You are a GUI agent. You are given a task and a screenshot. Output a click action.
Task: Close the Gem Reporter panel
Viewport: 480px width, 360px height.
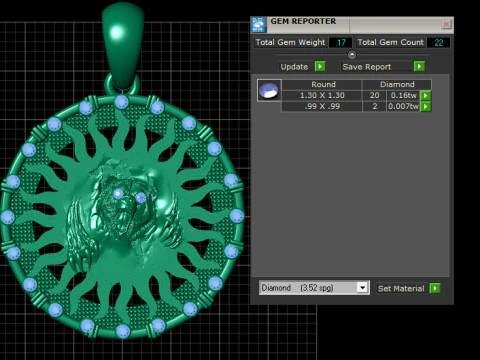pyautogui.click(x=446, y=24)
